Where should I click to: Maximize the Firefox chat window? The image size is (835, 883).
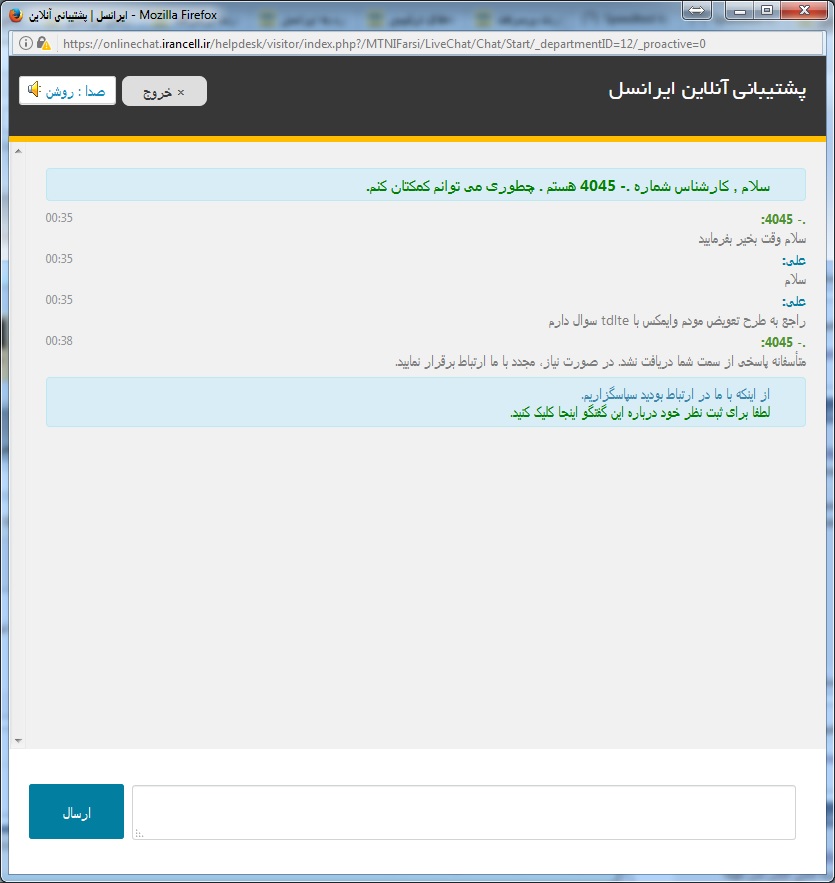coord(767,10)
